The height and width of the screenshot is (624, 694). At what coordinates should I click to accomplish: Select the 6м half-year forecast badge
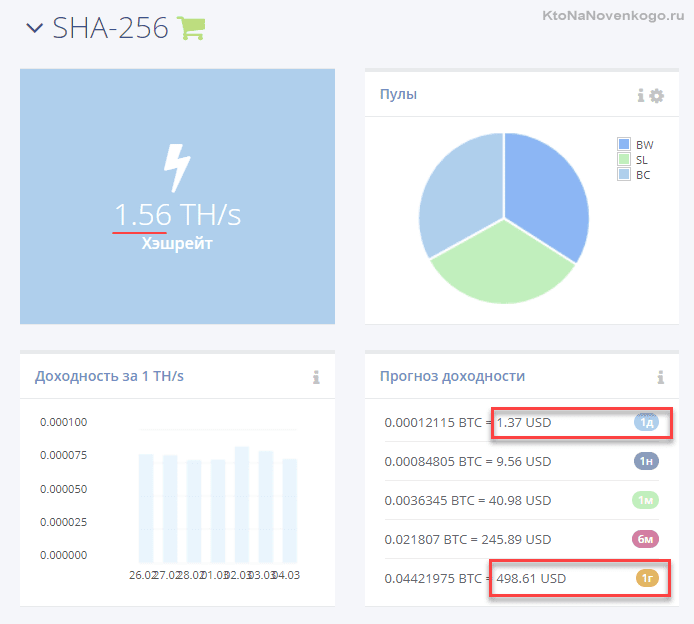pyautogui.click(x=646, y=540)
